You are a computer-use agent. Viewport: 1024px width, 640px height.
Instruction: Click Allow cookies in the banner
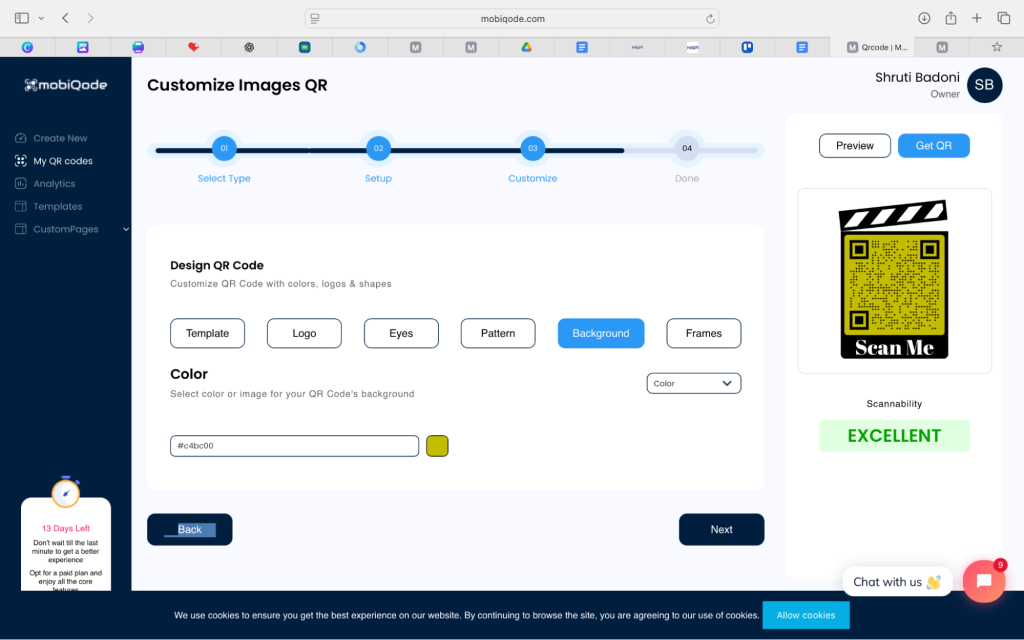(x=806, y=616)
